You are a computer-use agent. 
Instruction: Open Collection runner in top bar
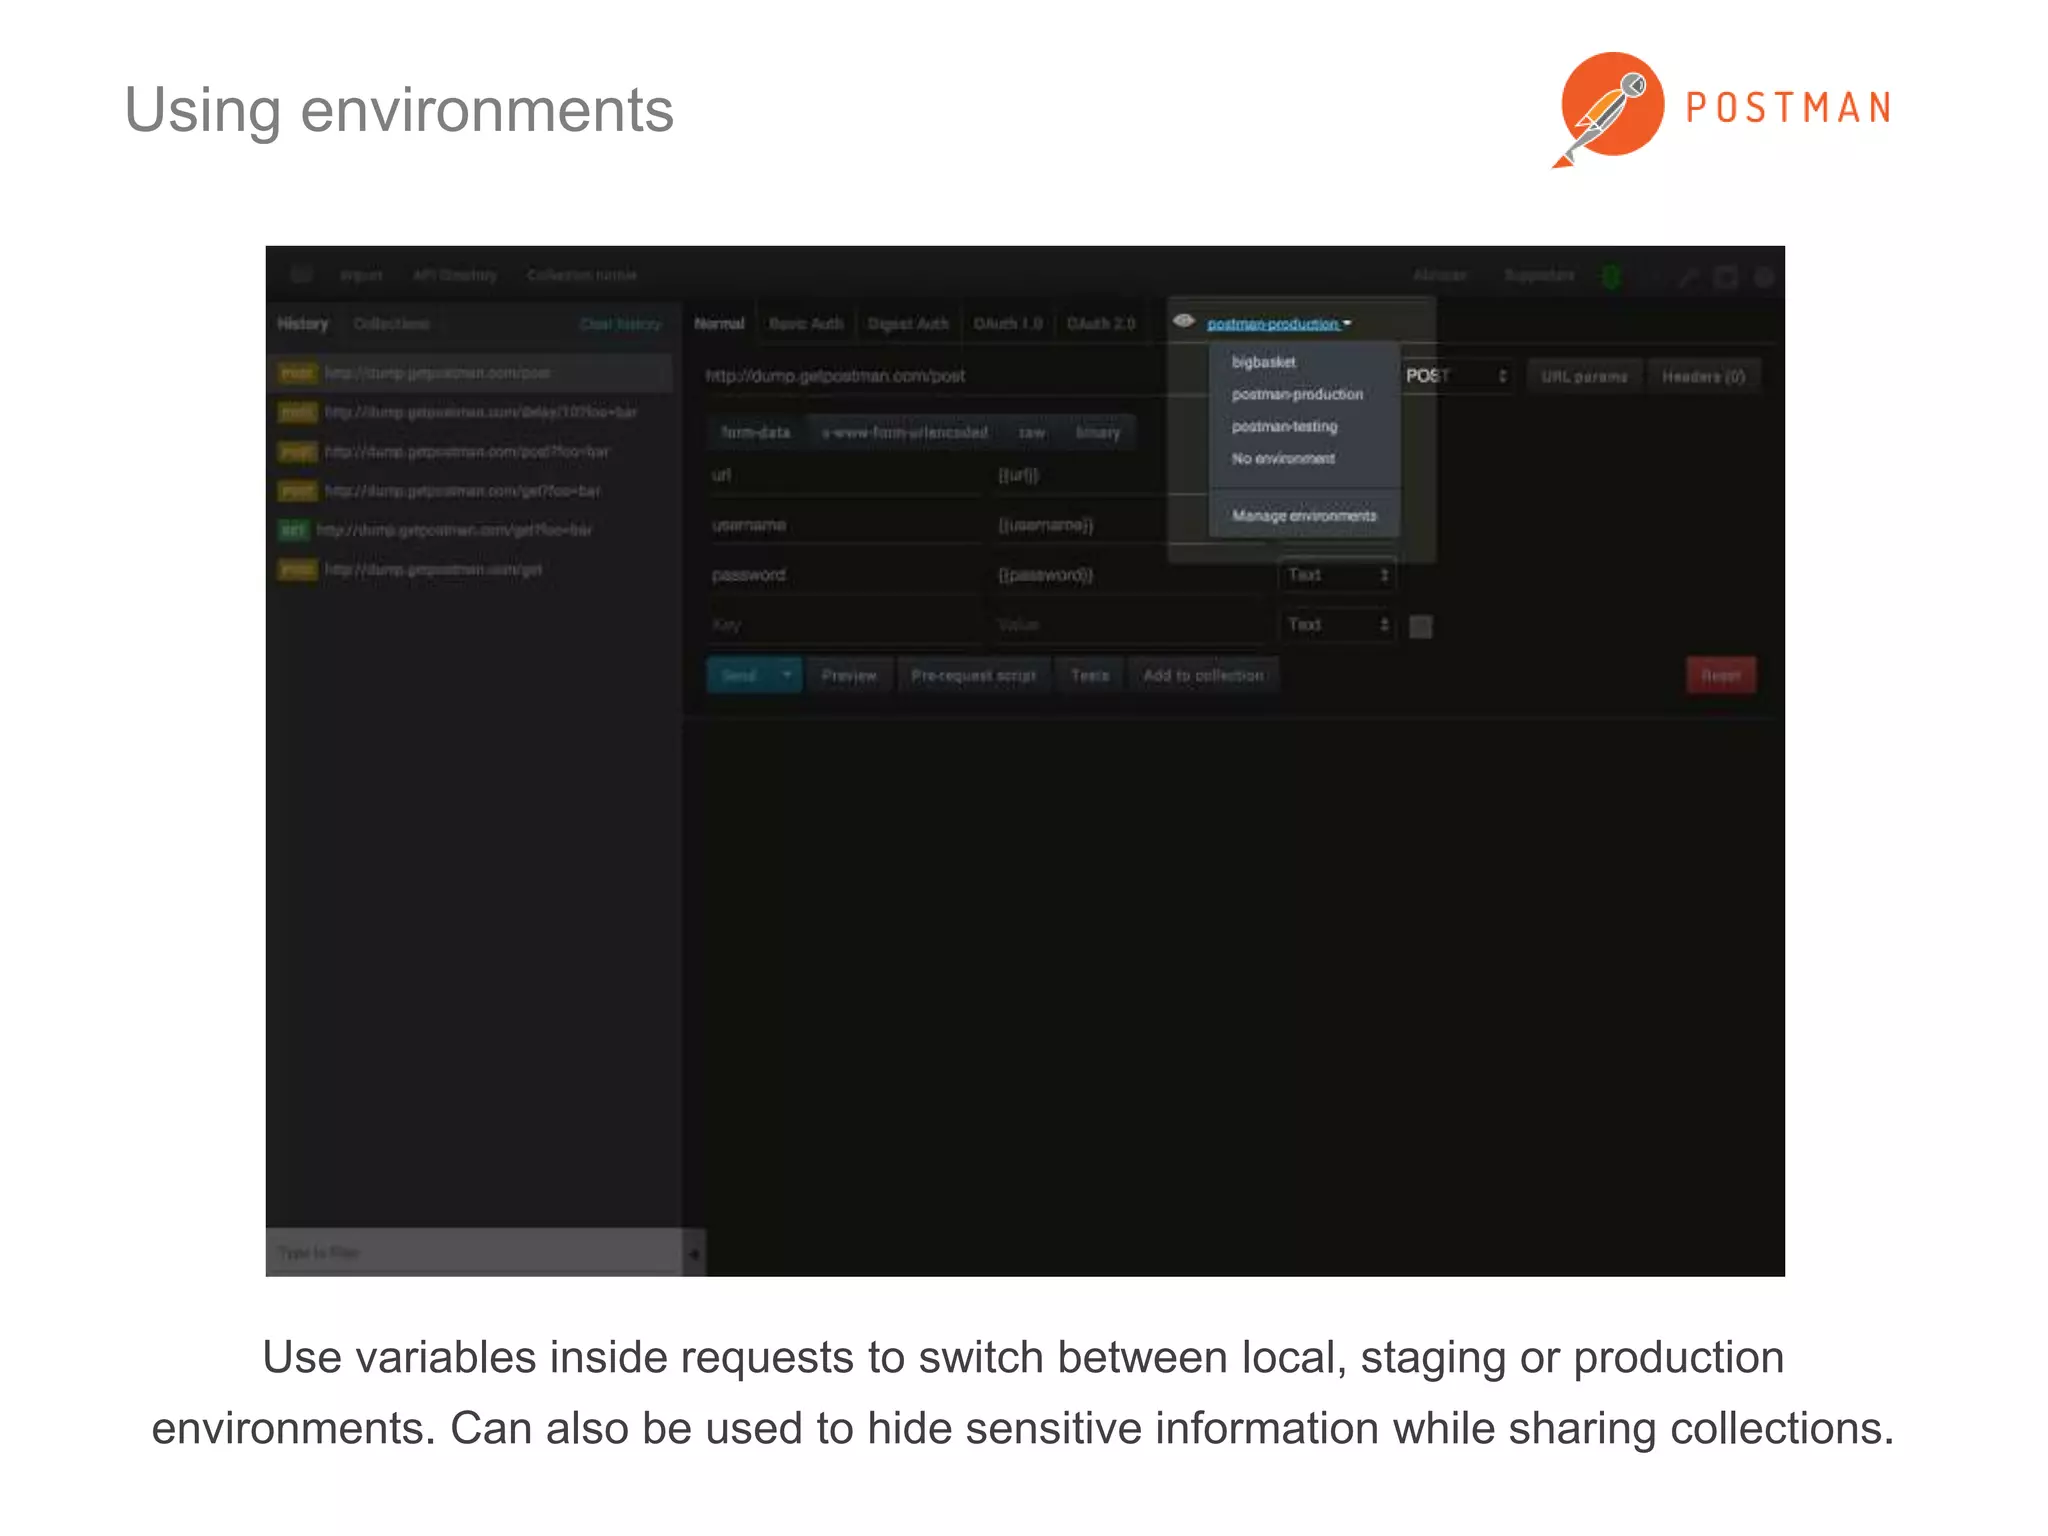[581, 275]
